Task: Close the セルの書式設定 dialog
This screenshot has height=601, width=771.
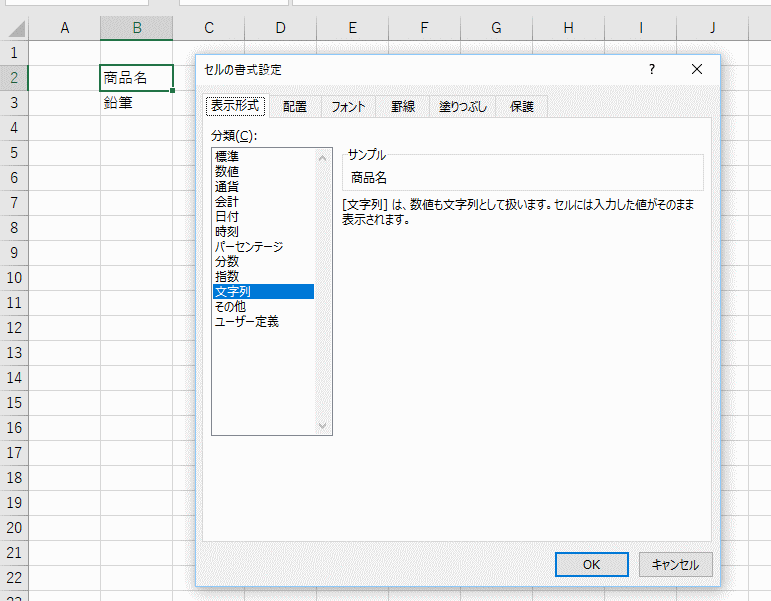Action: (x=697, y=70)
